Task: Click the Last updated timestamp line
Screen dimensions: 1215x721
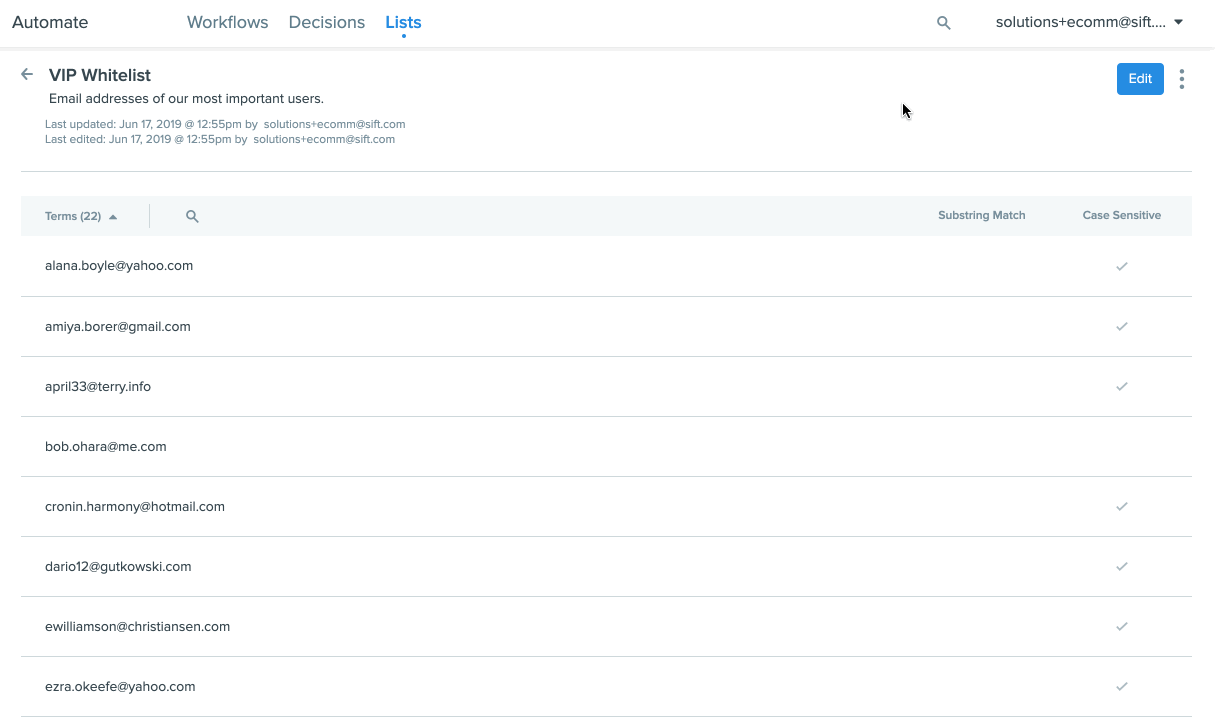Action: (225, 124)
